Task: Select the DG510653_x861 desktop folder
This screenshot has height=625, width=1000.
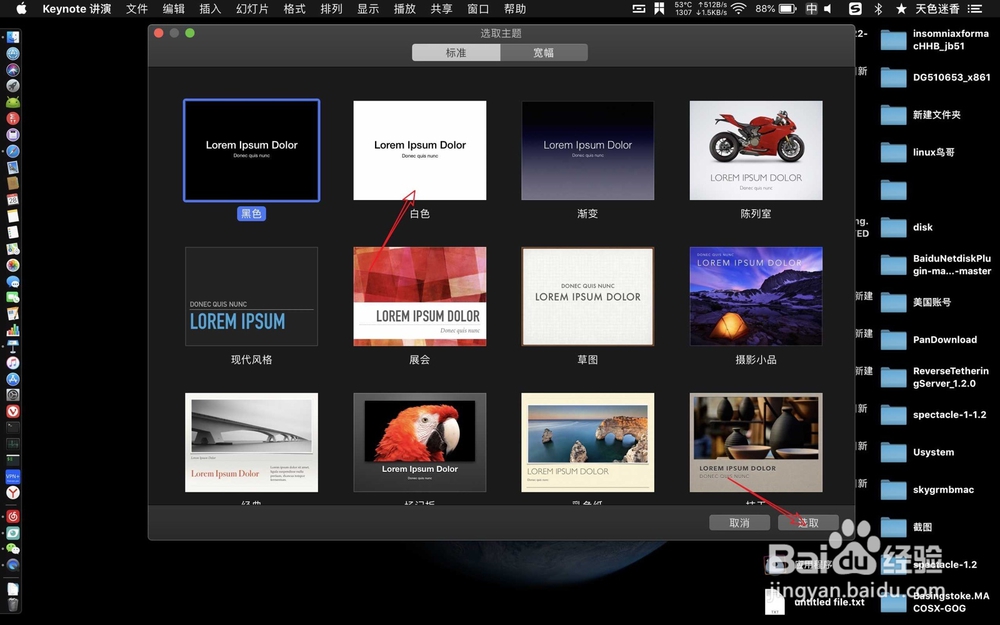Action: [893, 77]
